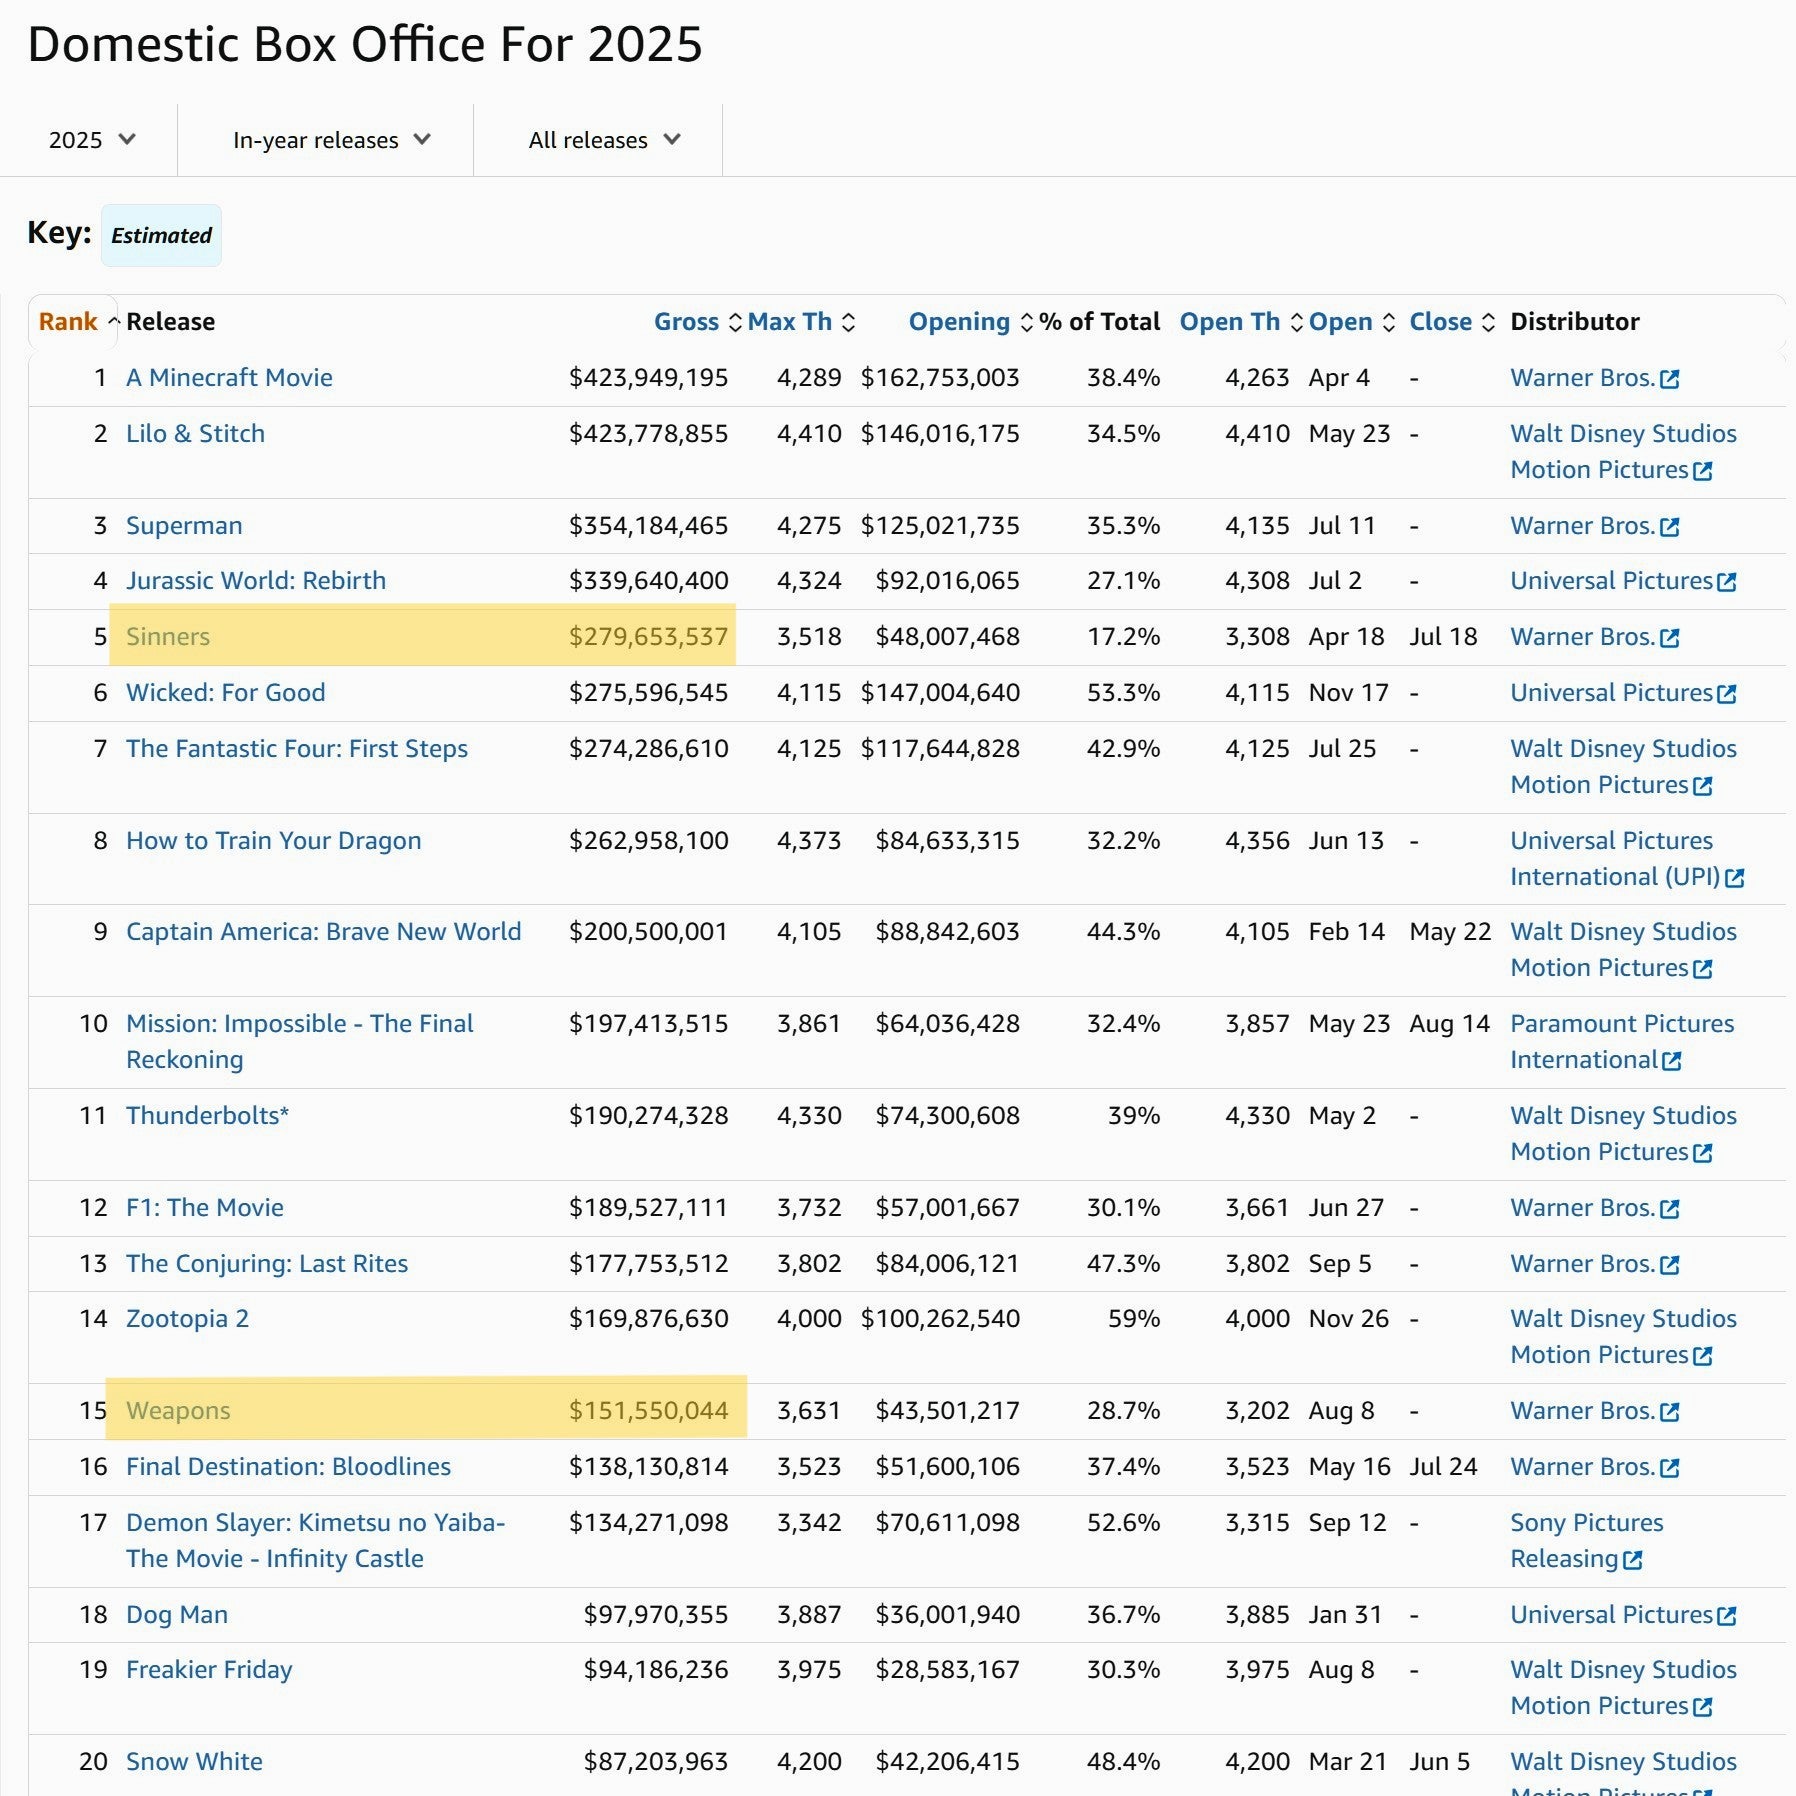1796x1796 pixels.
Task: Open the Zootopia 2 movie link
Action: [187, 1319]
